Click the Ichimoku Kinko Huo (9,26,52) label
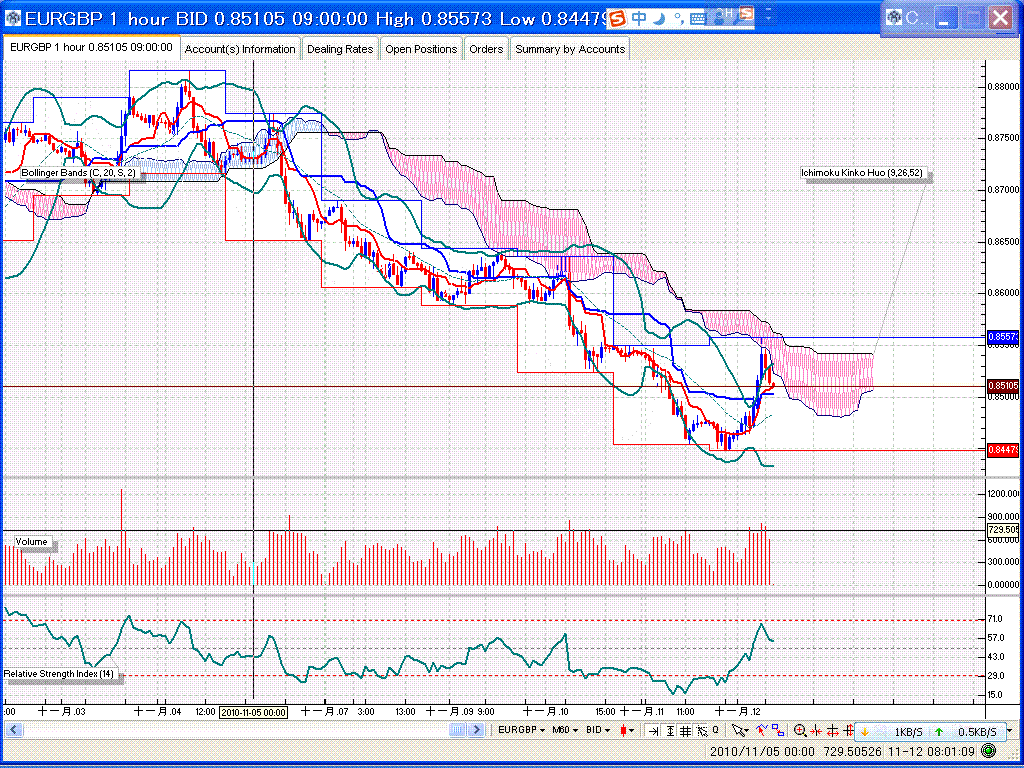This screenshot has height=768, width=1024. point(863,173)
